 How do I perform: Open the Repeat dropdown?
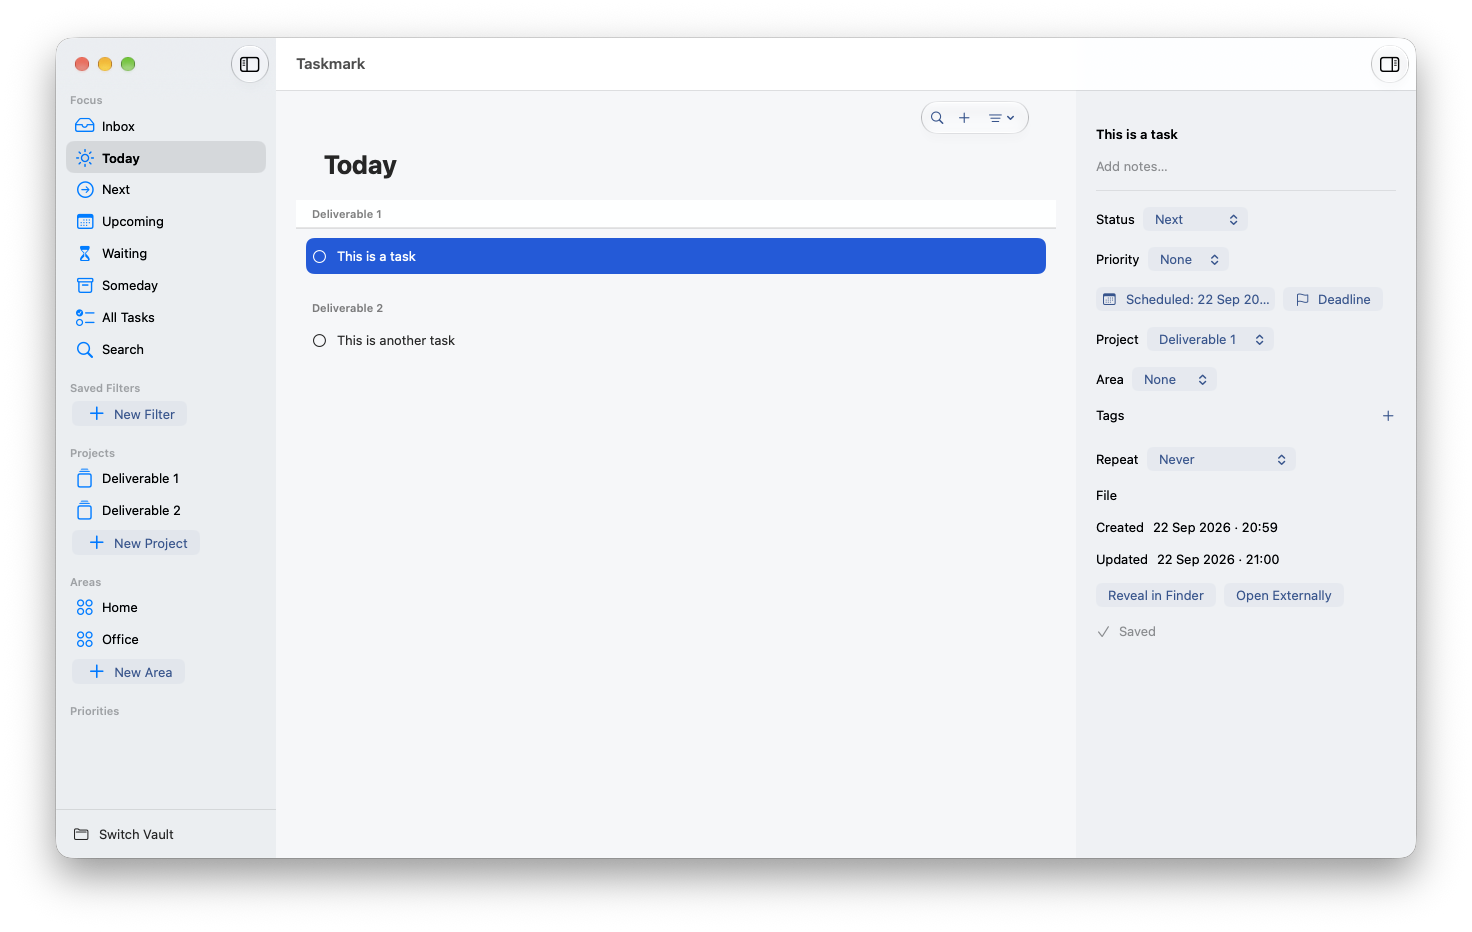tap(1222, 460)
